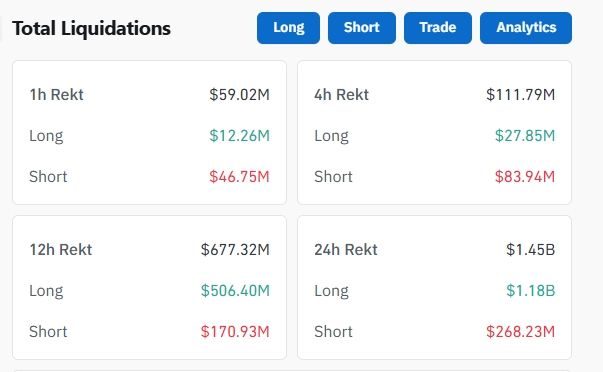Click 24h Short value $268.23M
The image size is (603, 372).
click(x=520, y=332)
